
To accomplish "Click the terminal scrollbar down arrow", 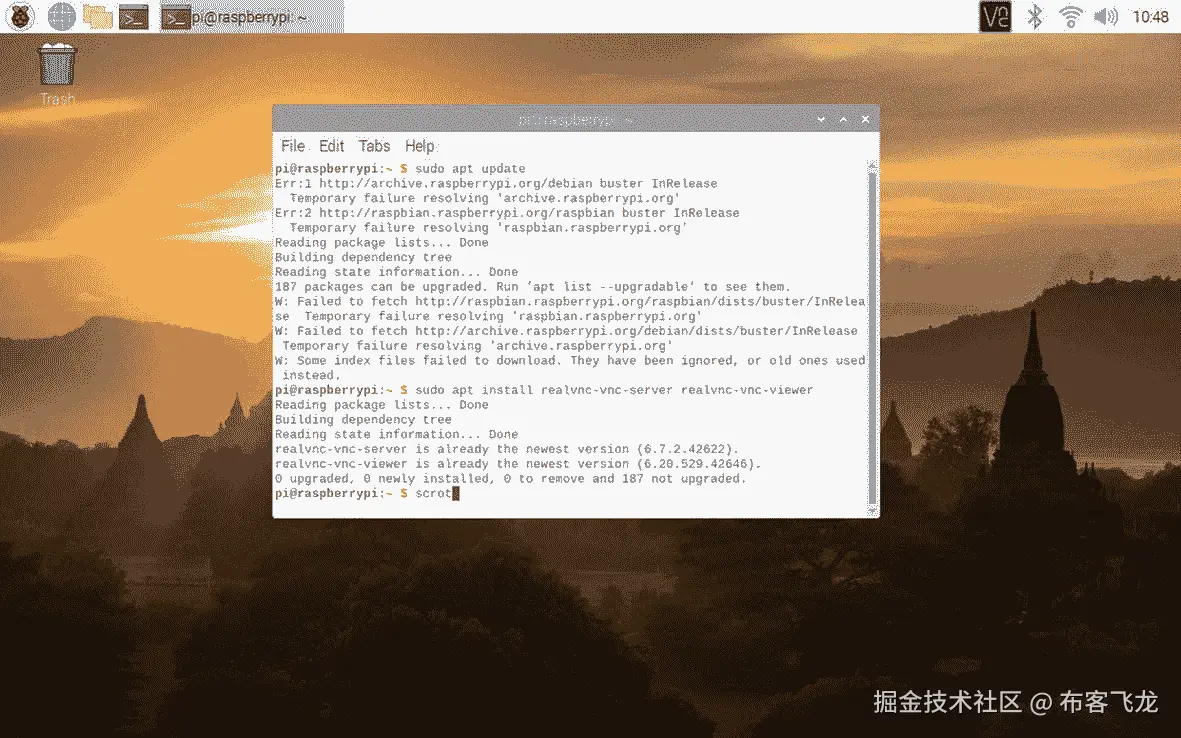I will 872,511.
